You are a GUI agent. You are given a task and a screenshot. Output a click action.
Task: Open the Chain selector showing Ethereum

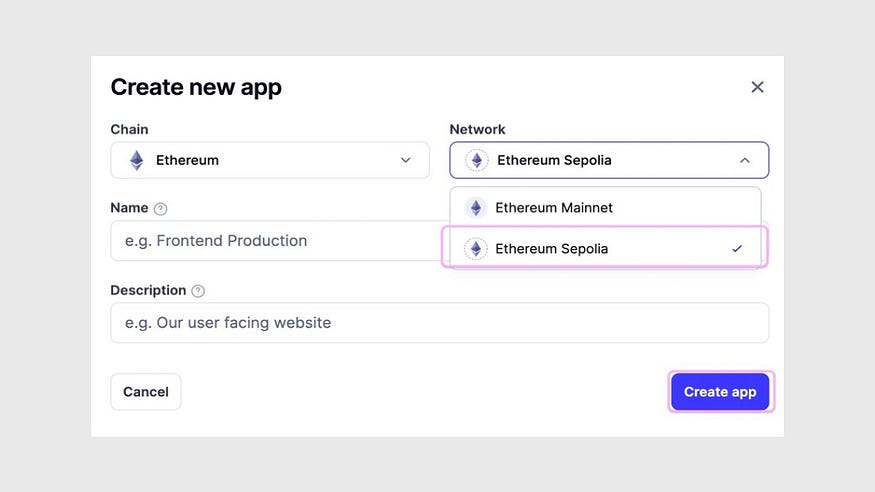coord(270,160)
